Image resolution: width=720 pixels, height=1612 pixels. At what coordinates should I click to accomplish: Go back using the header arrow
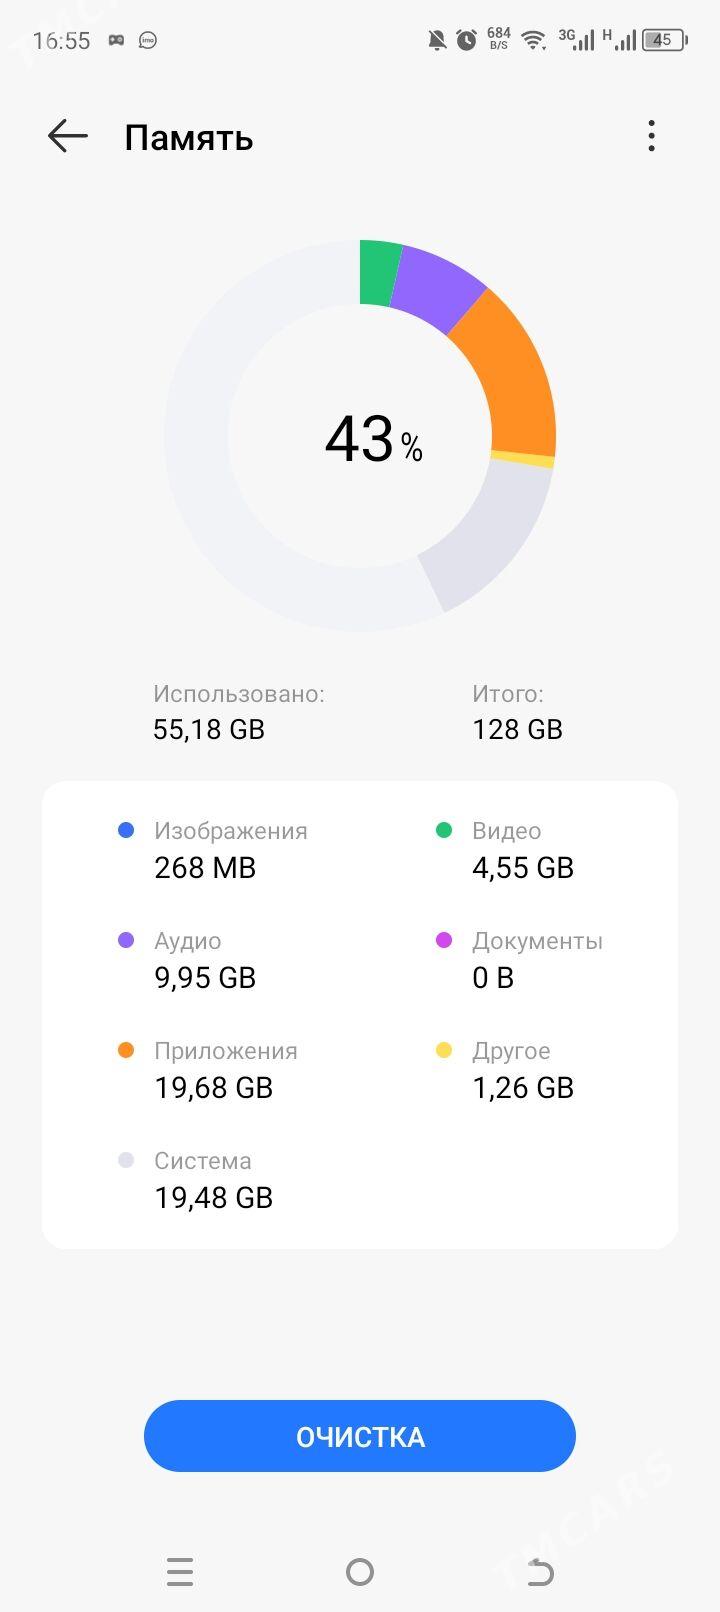[x=68, y=136]
